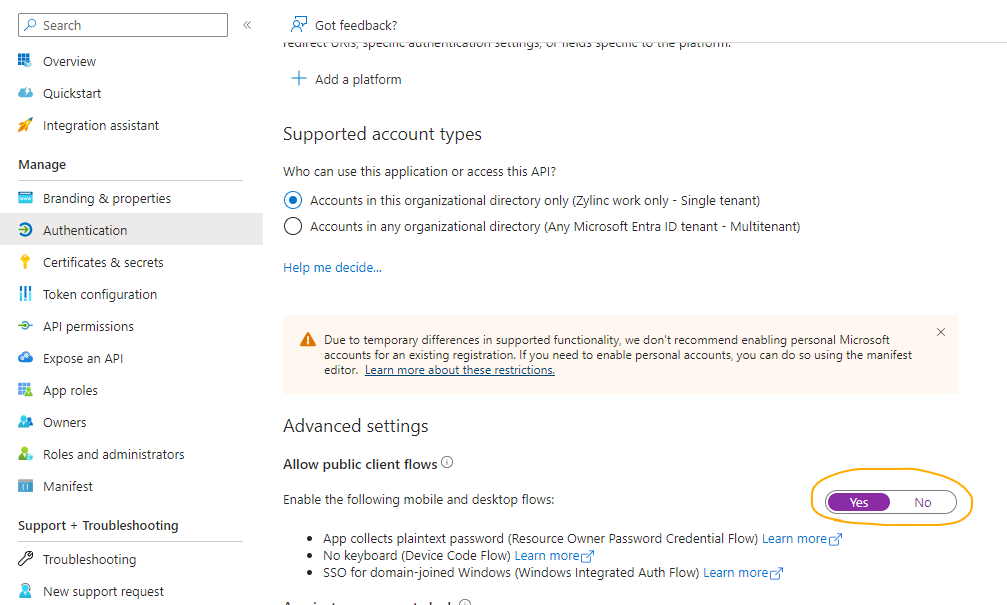The height and width of the screenshot is (605, 1007).
Task: Click the Branding & properties icon
Action: click(x=25, y=198)
